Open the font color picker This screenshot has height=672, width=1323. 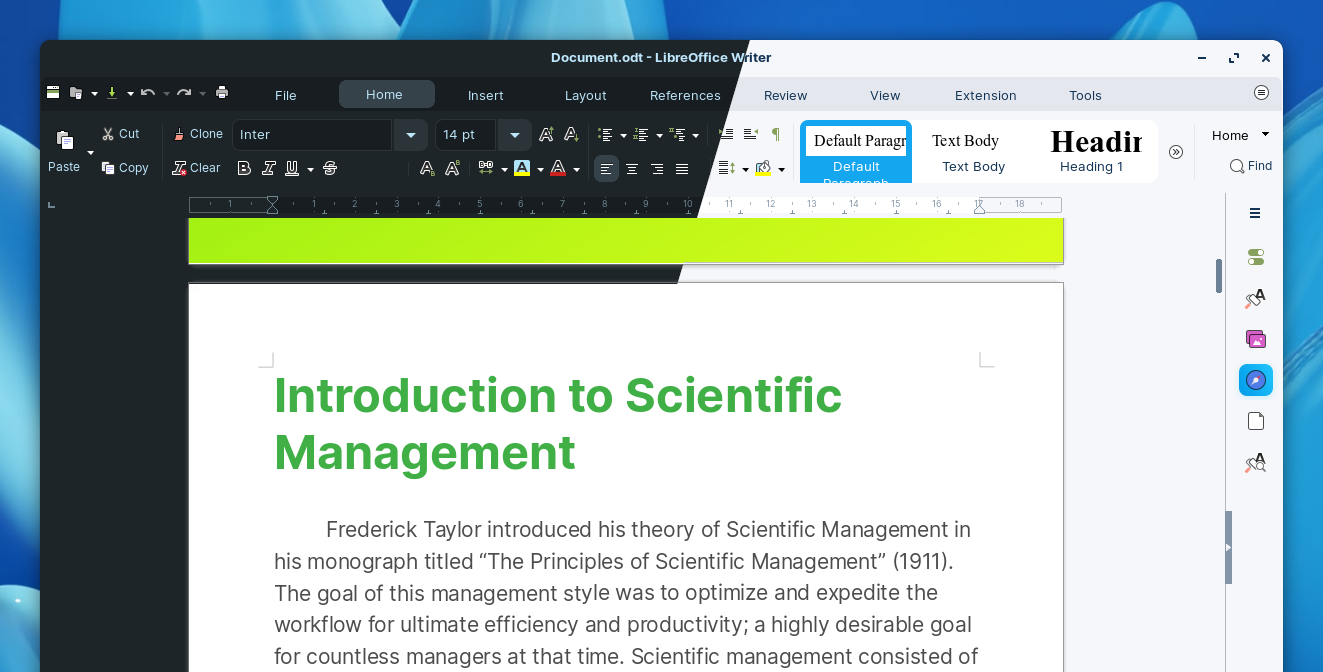(558, 168)
